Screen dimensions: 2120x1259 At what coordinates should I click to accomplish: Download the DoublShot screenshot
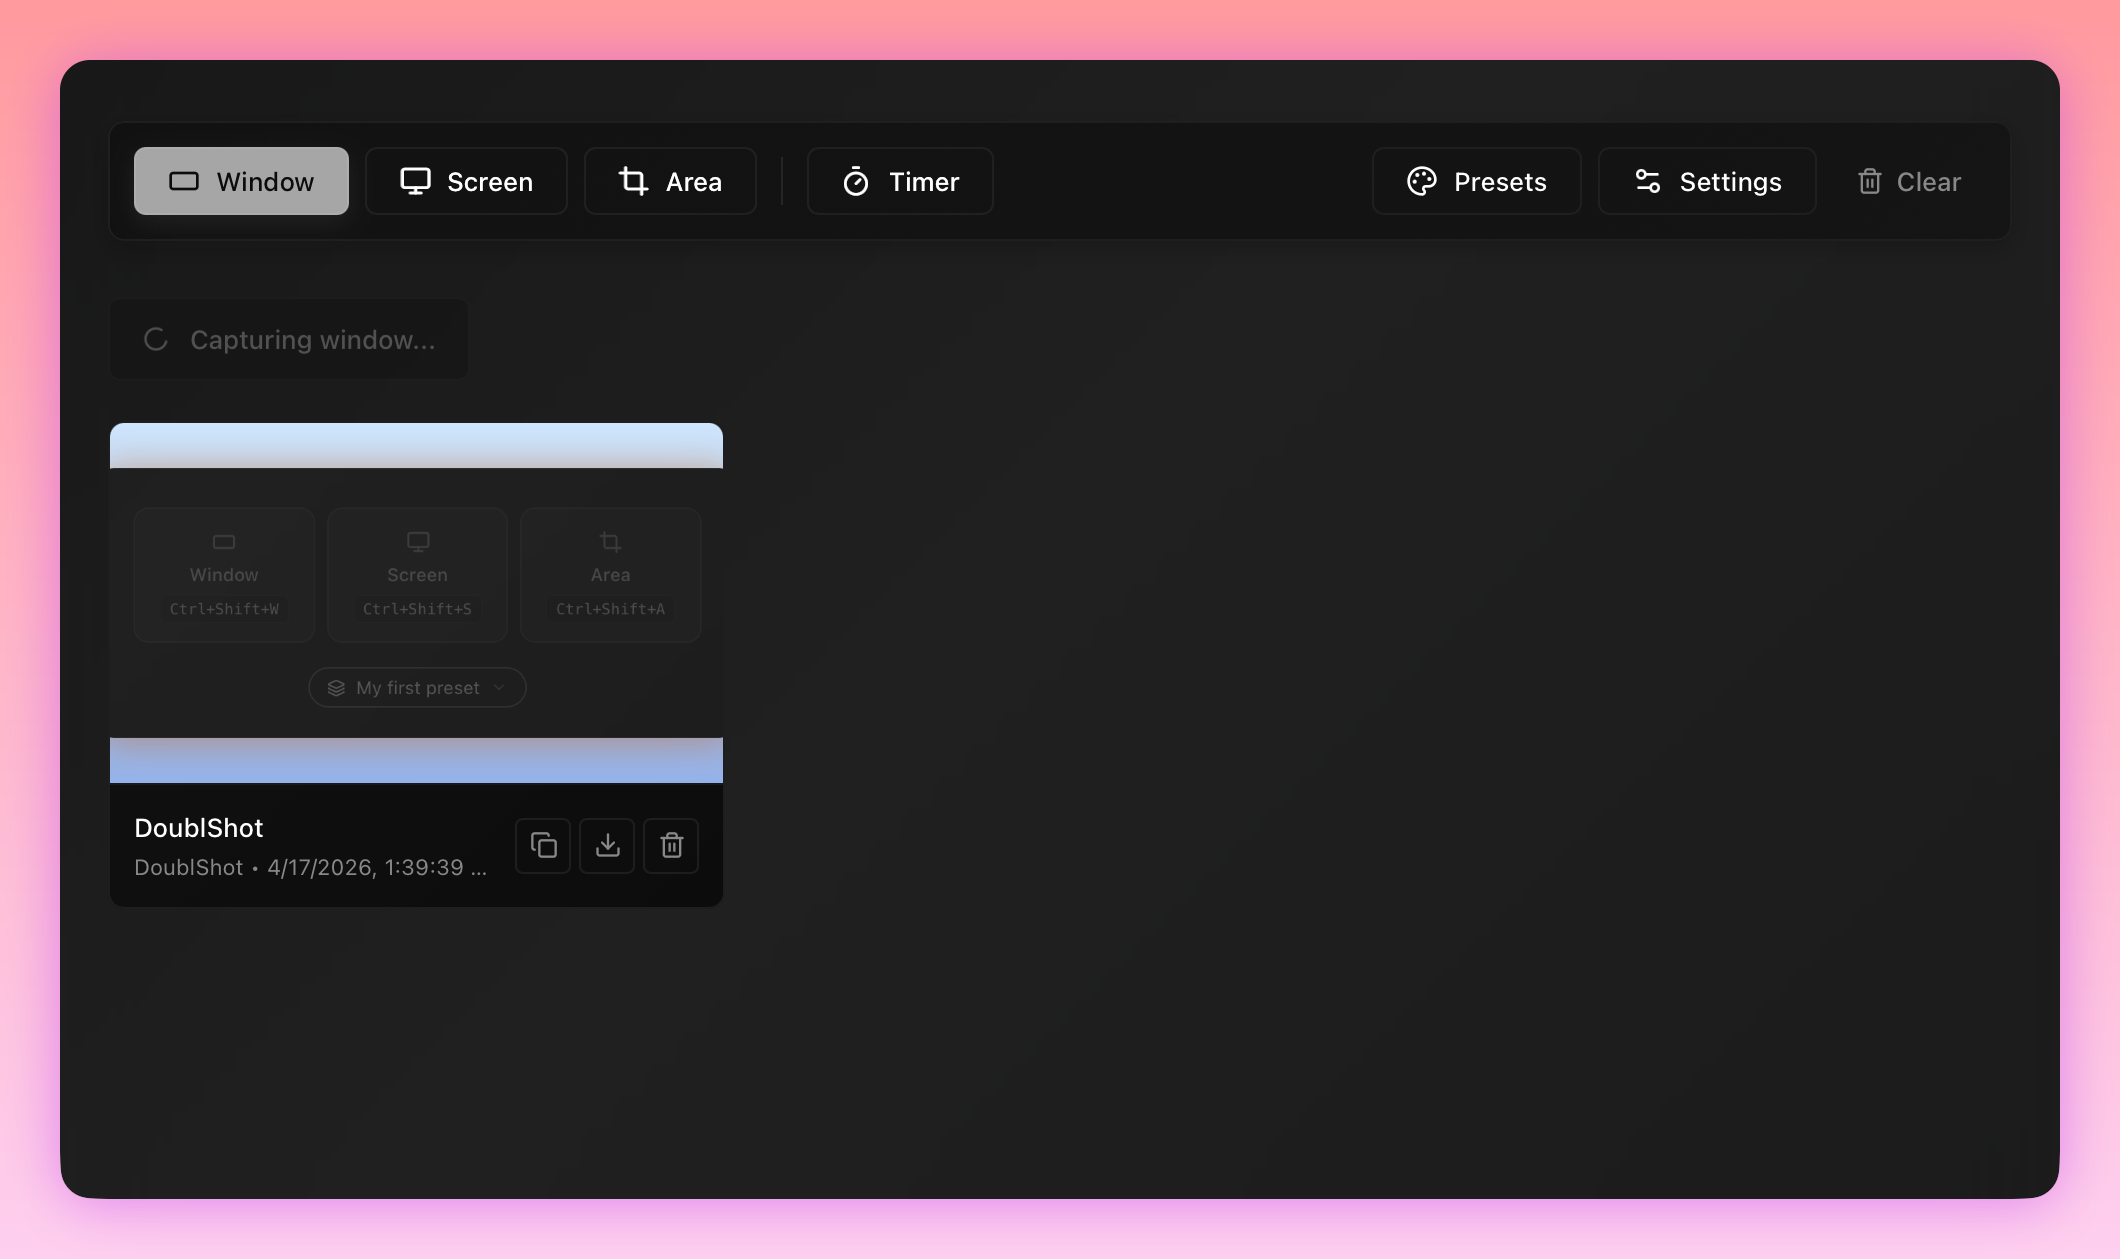(x=607, y=845)
